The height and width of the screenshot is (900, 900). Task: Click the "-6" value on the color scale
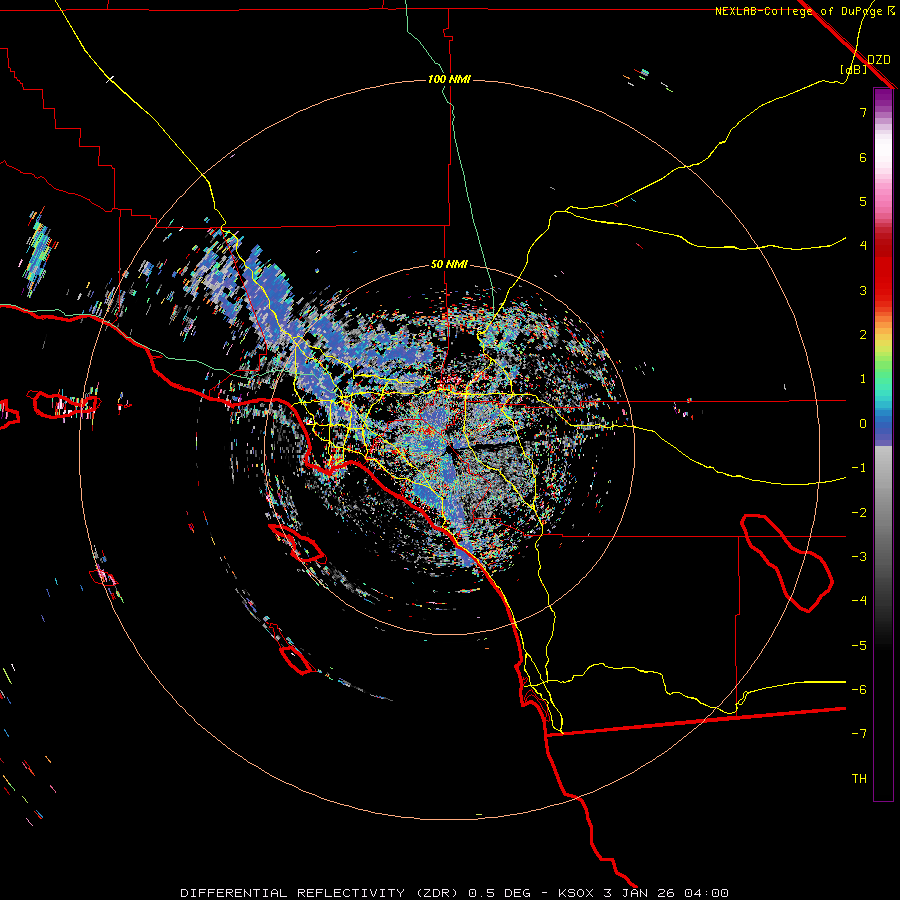click(859, 690)
